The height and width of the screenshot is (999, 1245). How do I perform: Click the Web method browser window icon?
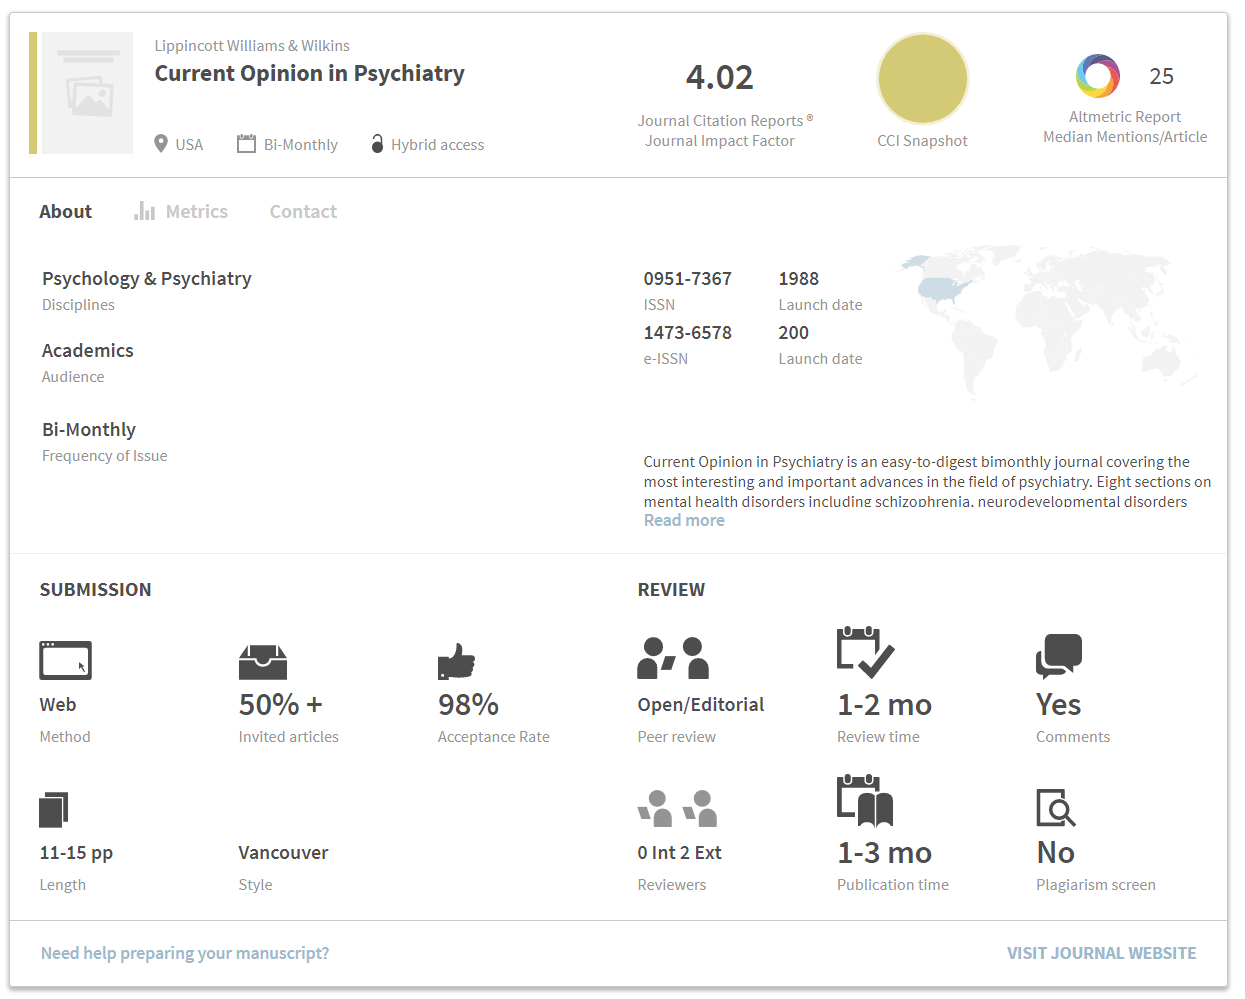66,660
